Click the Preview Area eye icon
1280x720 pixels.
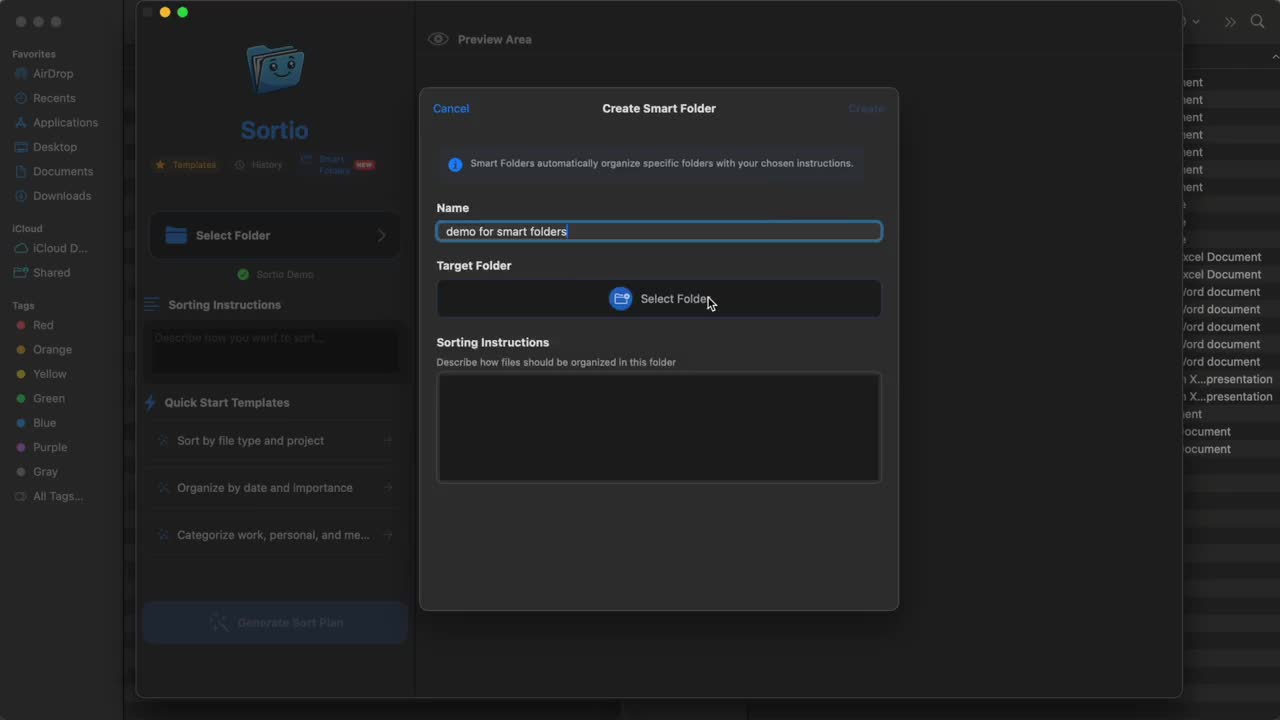point(438,39)
